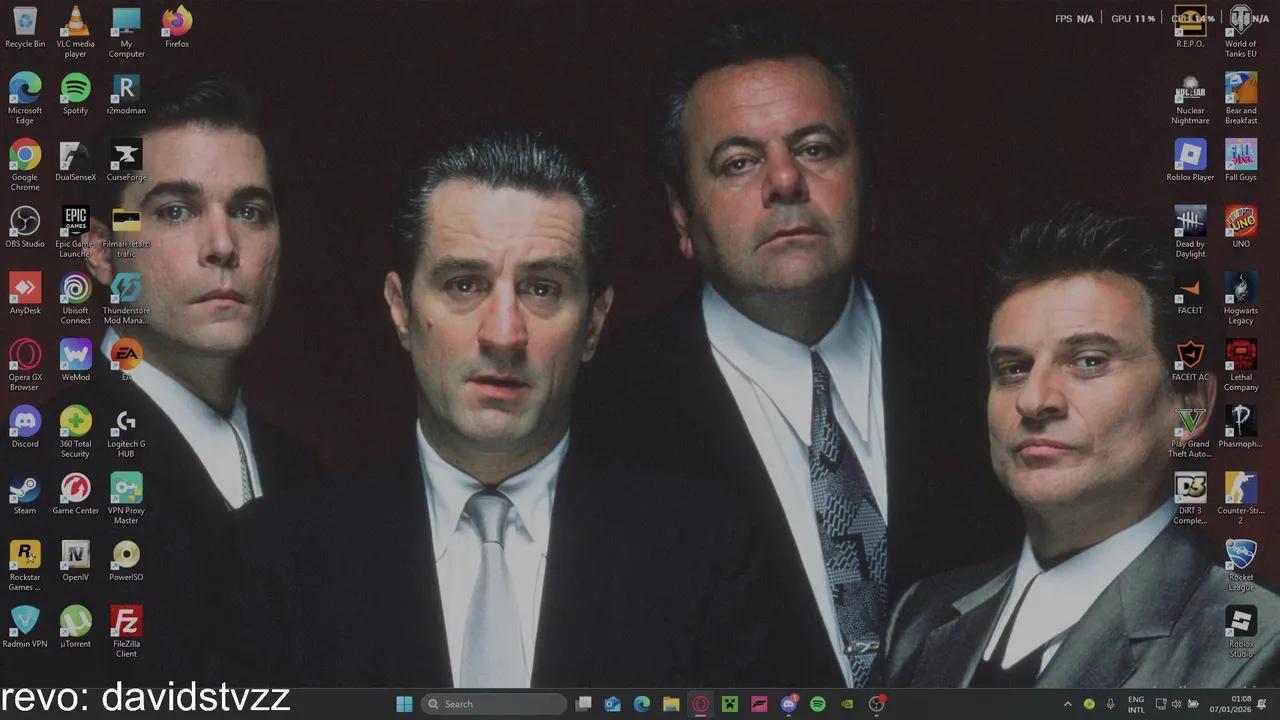Open the EA app desktop shortcut
1280x720 pixels.
click(126, 361)
